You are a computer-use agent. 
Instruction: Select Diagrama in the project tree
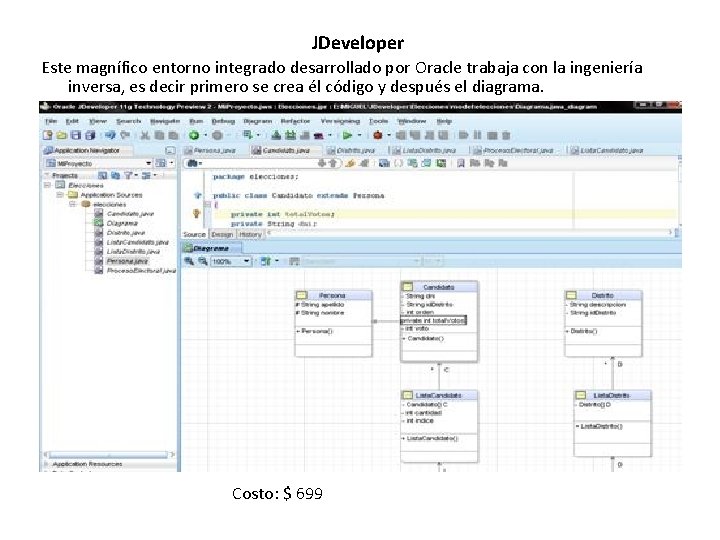coord(122,223)
